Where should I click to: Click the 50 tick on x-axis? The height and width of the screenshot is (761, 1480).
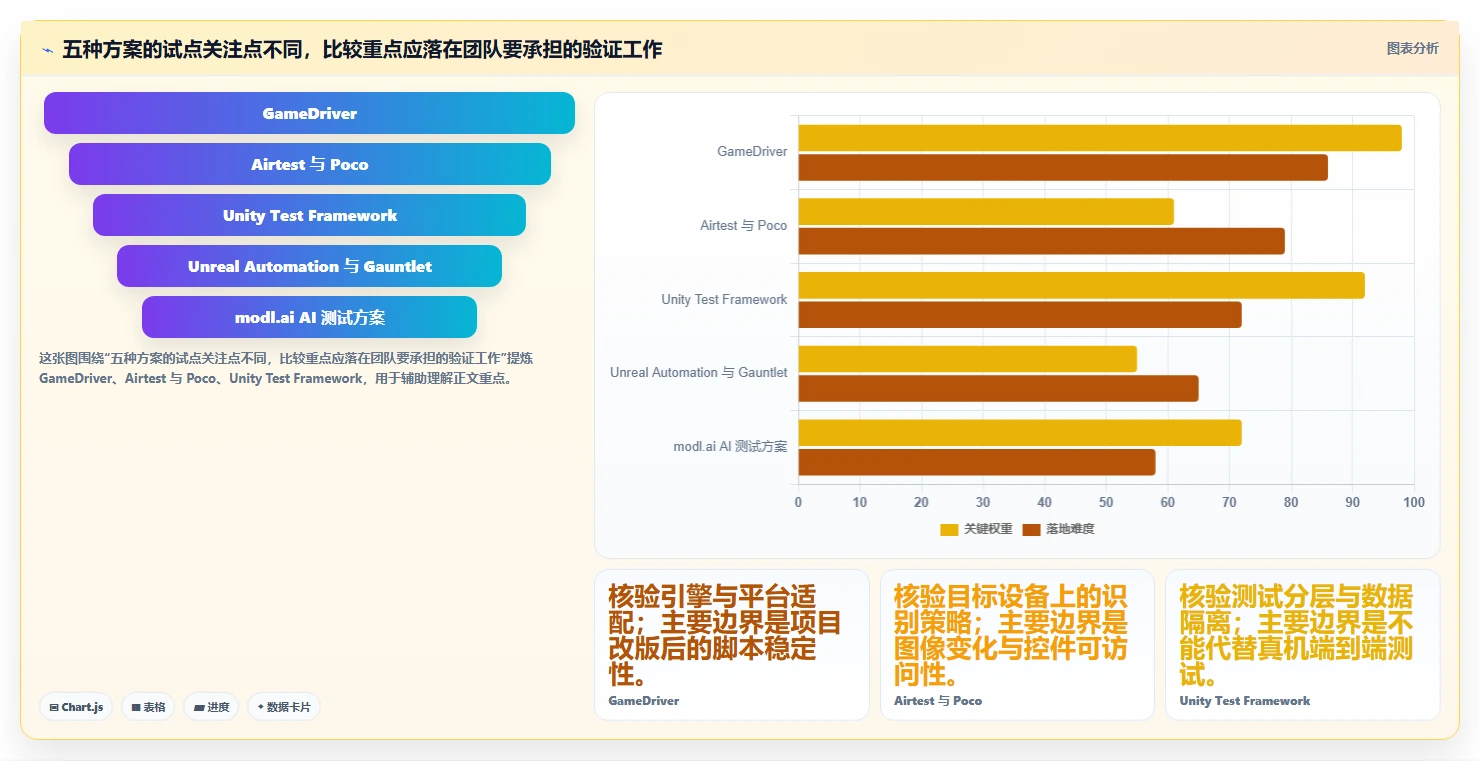tap(1106, 502)
